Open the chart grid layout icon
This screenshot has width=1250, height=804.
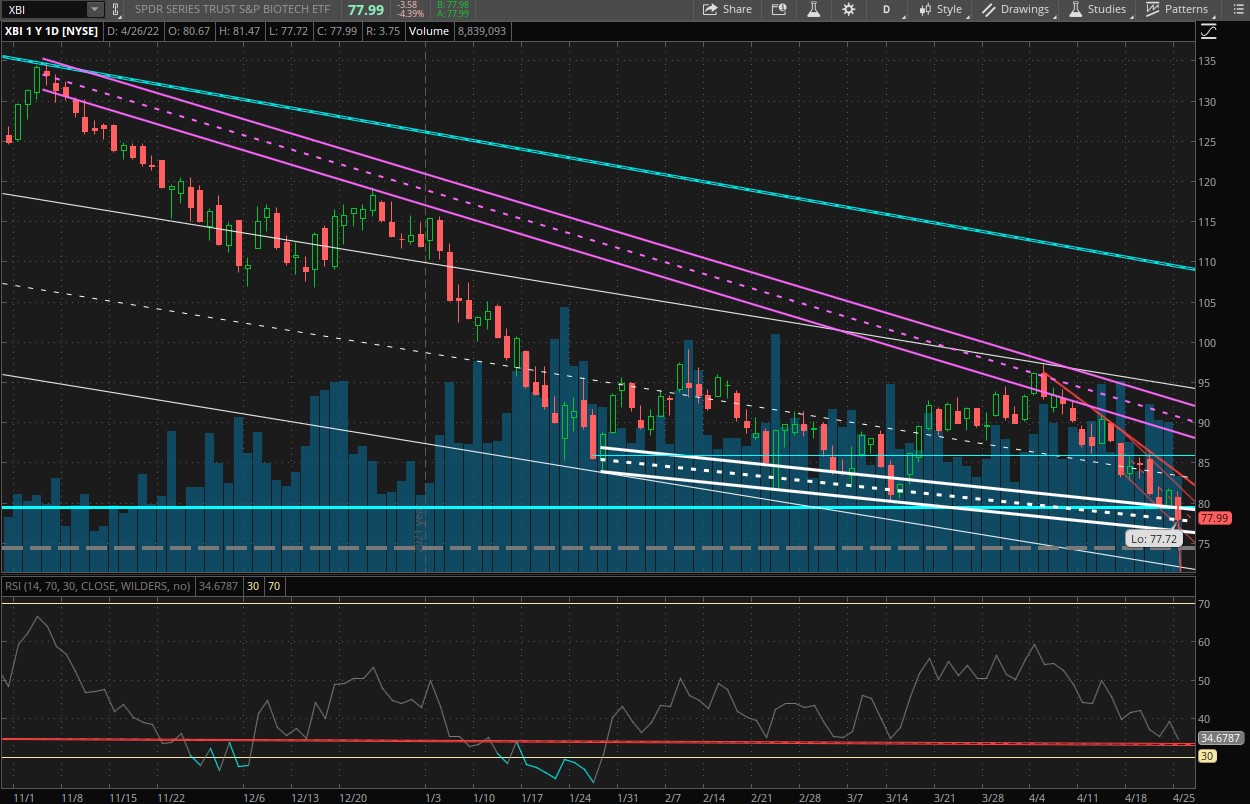pyautogui.click(x=777, y=9)
